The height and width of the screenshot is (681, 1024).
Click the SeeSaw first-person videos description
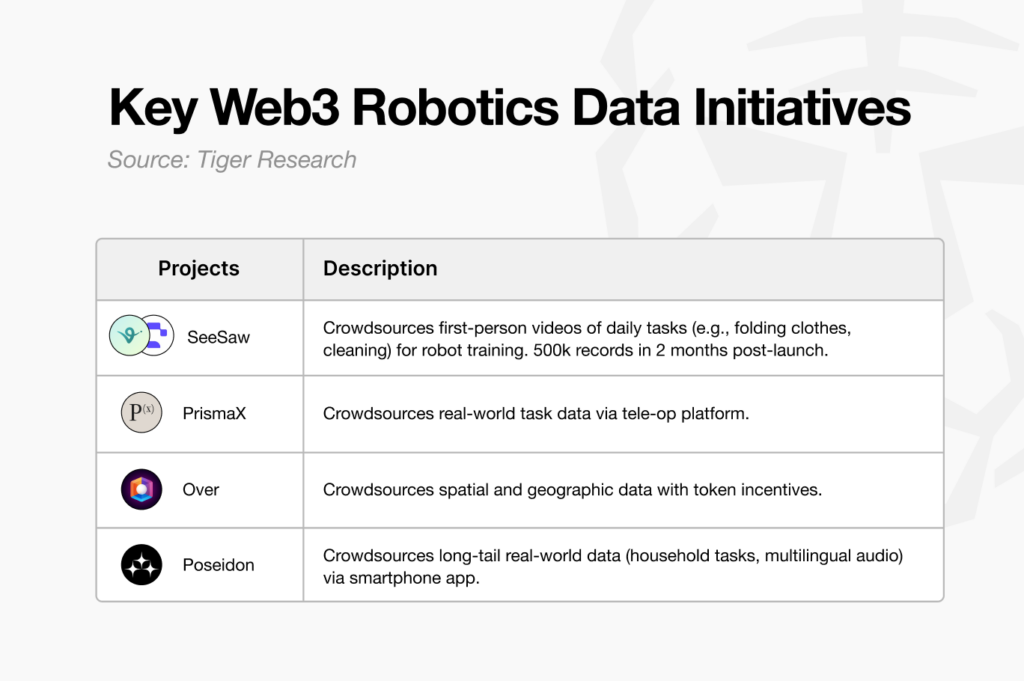586,339
